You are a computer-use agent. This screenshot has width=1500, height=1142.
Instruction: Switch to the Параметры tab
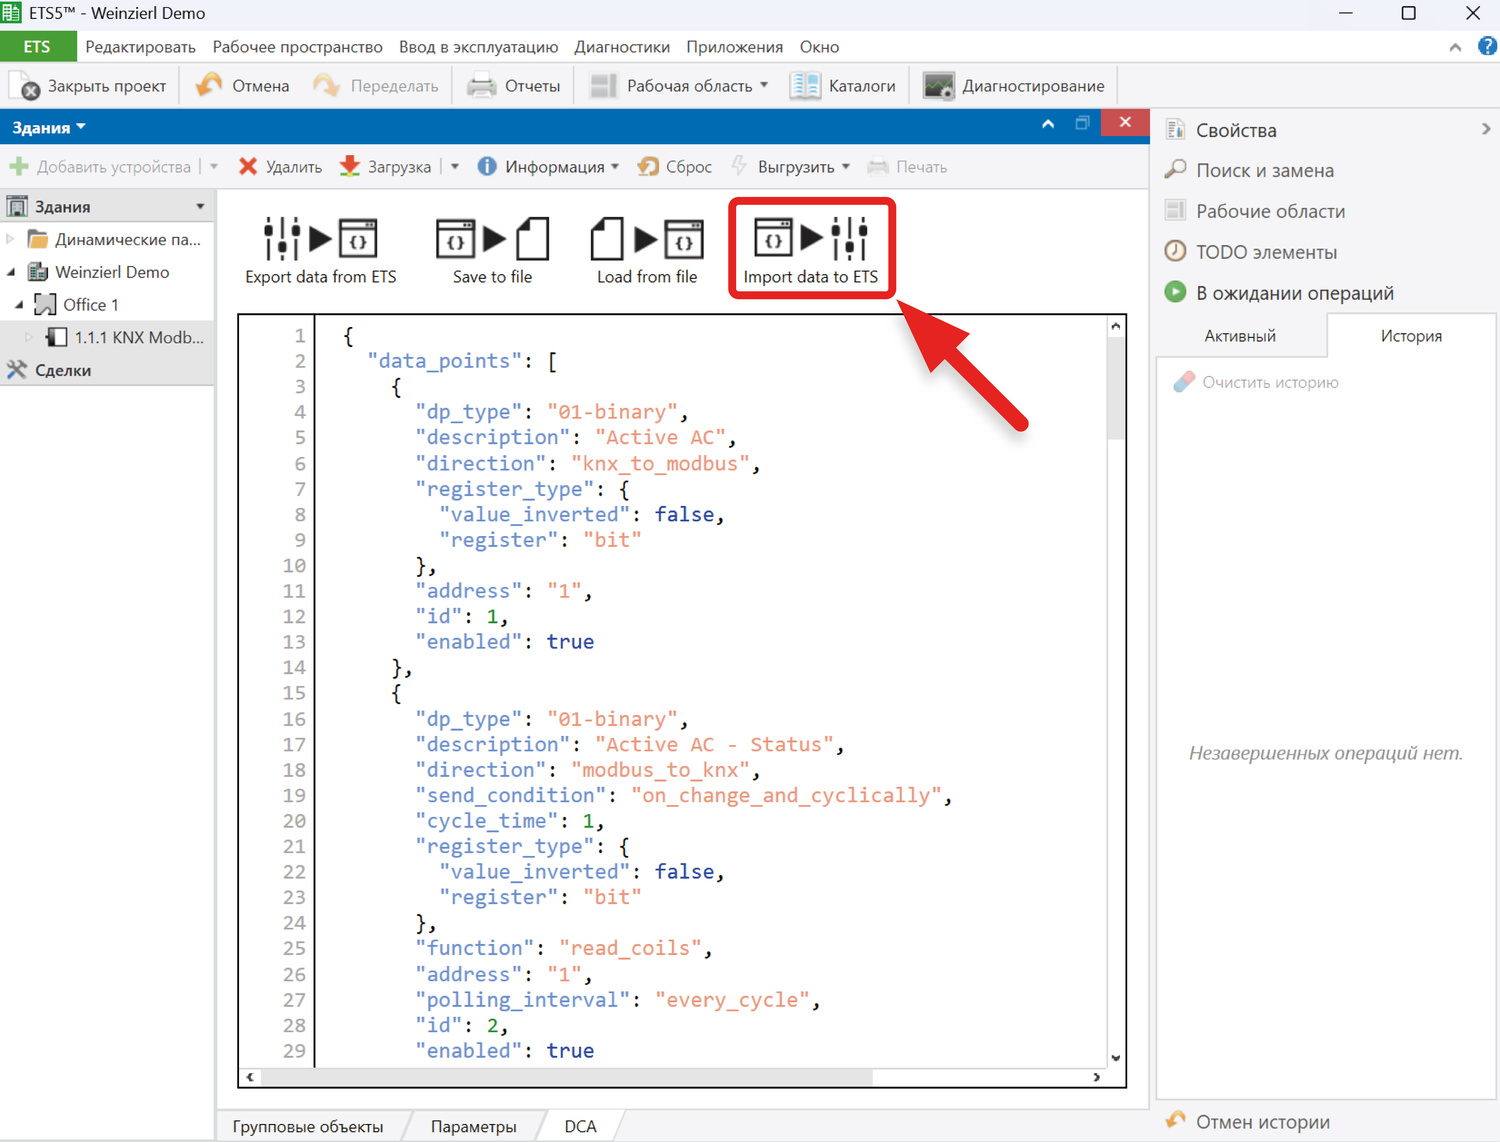pos(473,1126)
